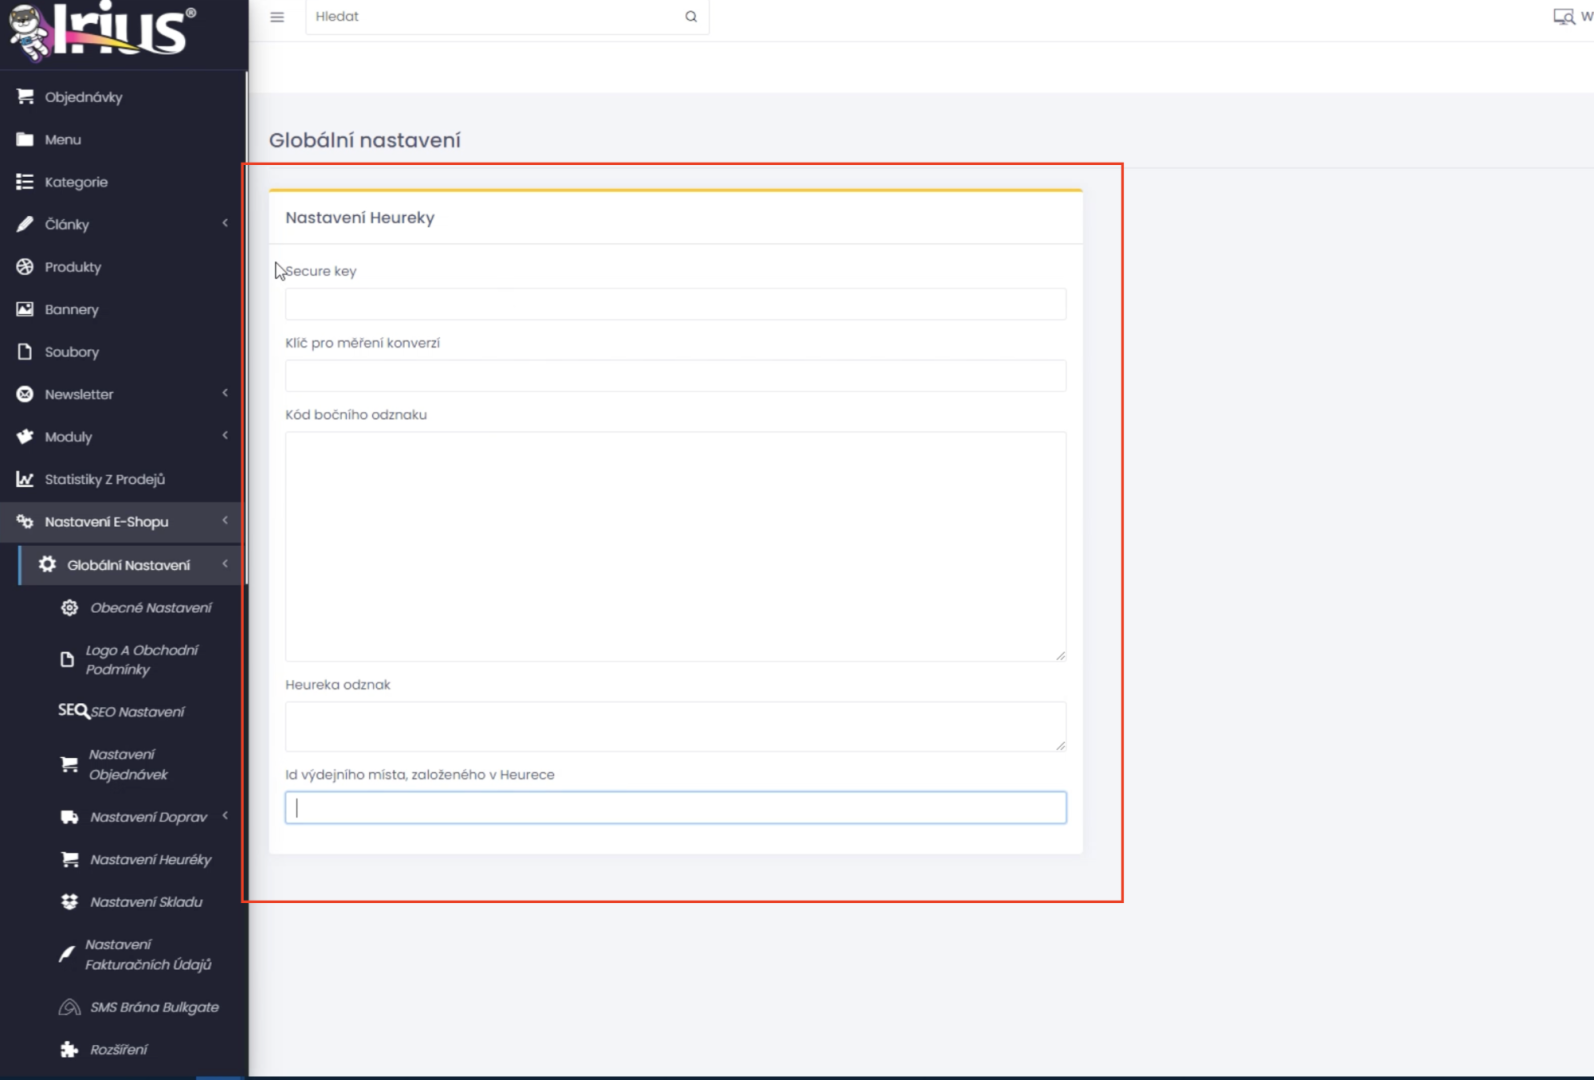Click the Nastavení E-Shopu gears icon
The height and width of the screenshot is (1080, 1594).
click(x=25, y=522)
